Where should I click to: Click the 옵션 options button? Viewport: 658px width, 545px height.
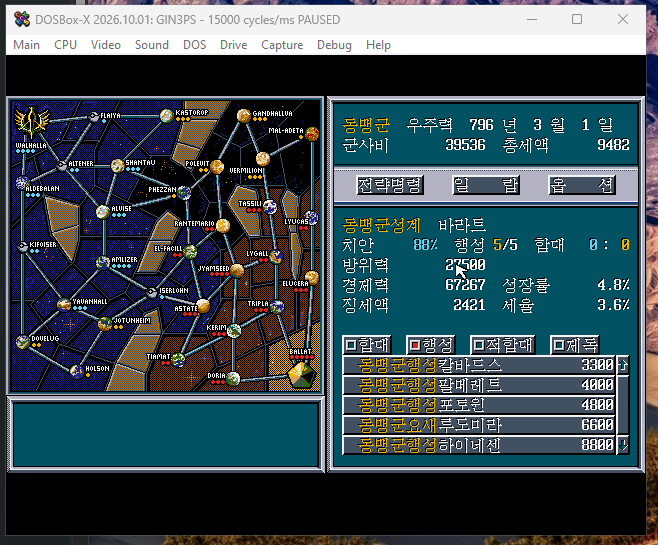pos(582,185)
